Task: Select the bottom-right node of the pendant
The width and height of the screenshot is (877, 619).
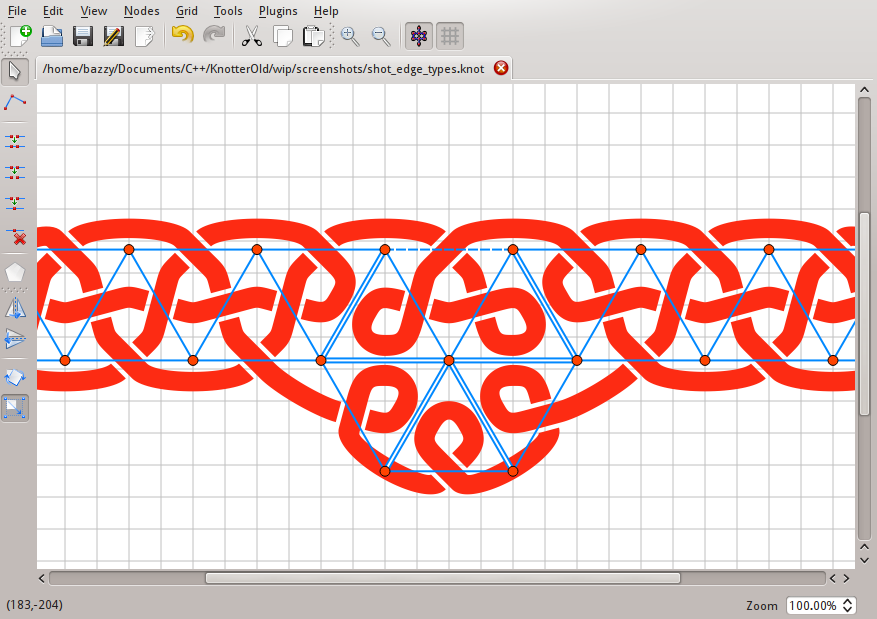Action: (513, 471)
